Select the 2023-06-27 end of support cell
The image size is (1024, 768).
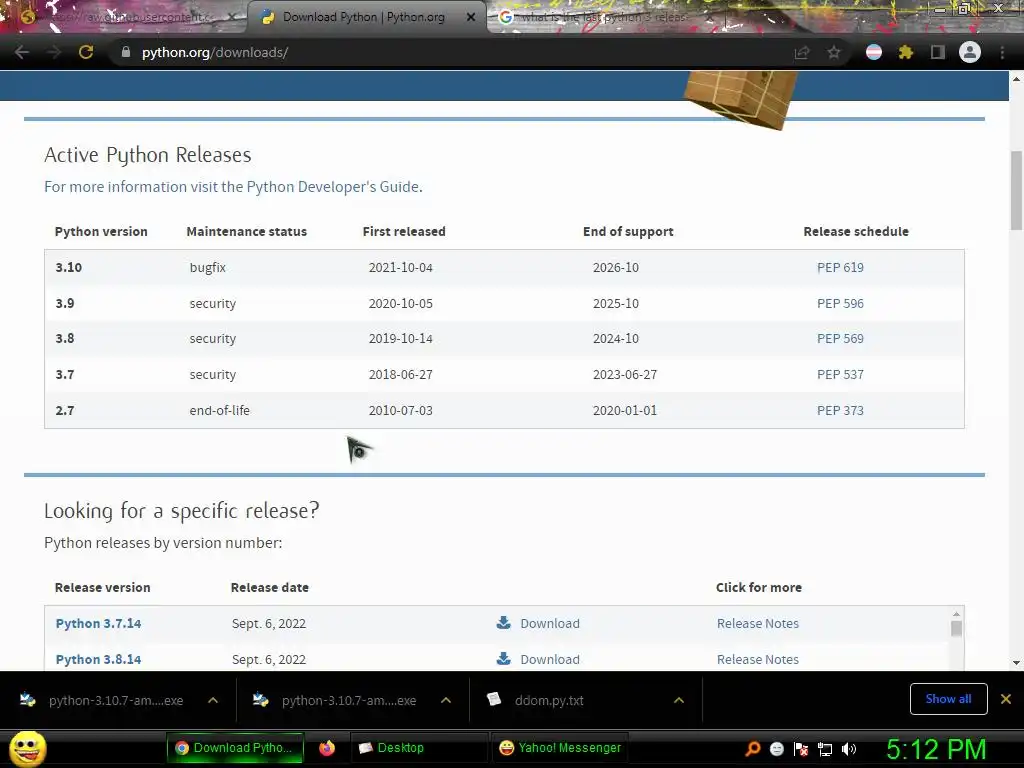pos(624,374)
